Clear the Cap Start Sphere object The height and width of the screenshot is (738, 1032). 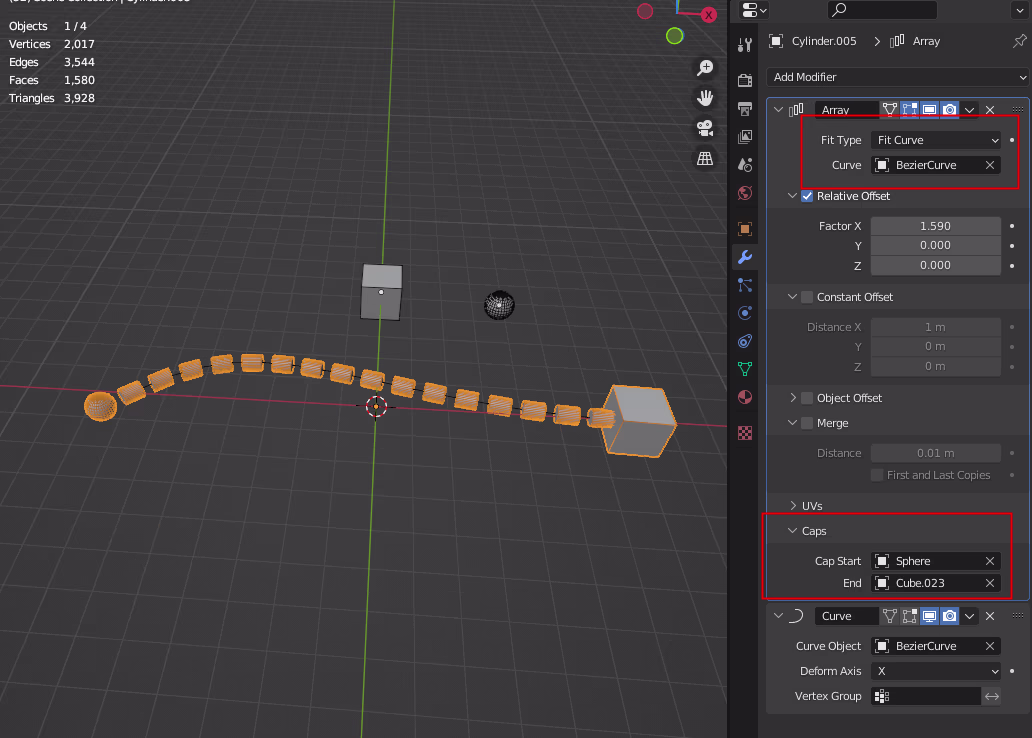point(990,561)
